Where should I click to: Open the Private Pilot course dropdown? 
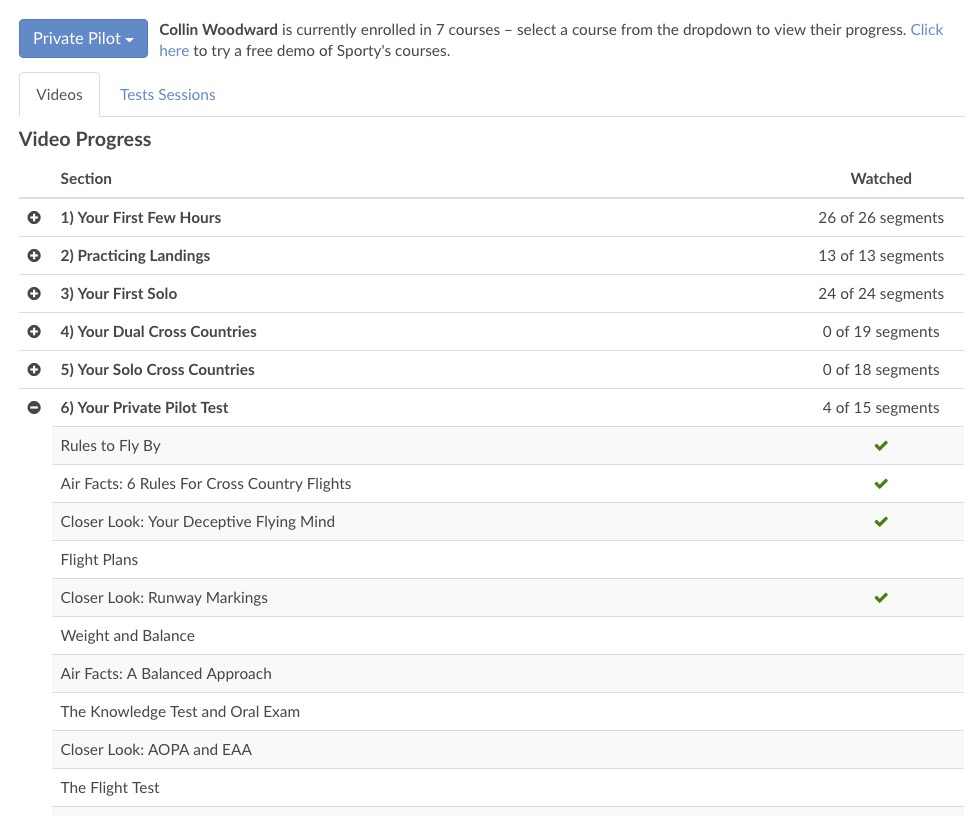pos(83,39)
